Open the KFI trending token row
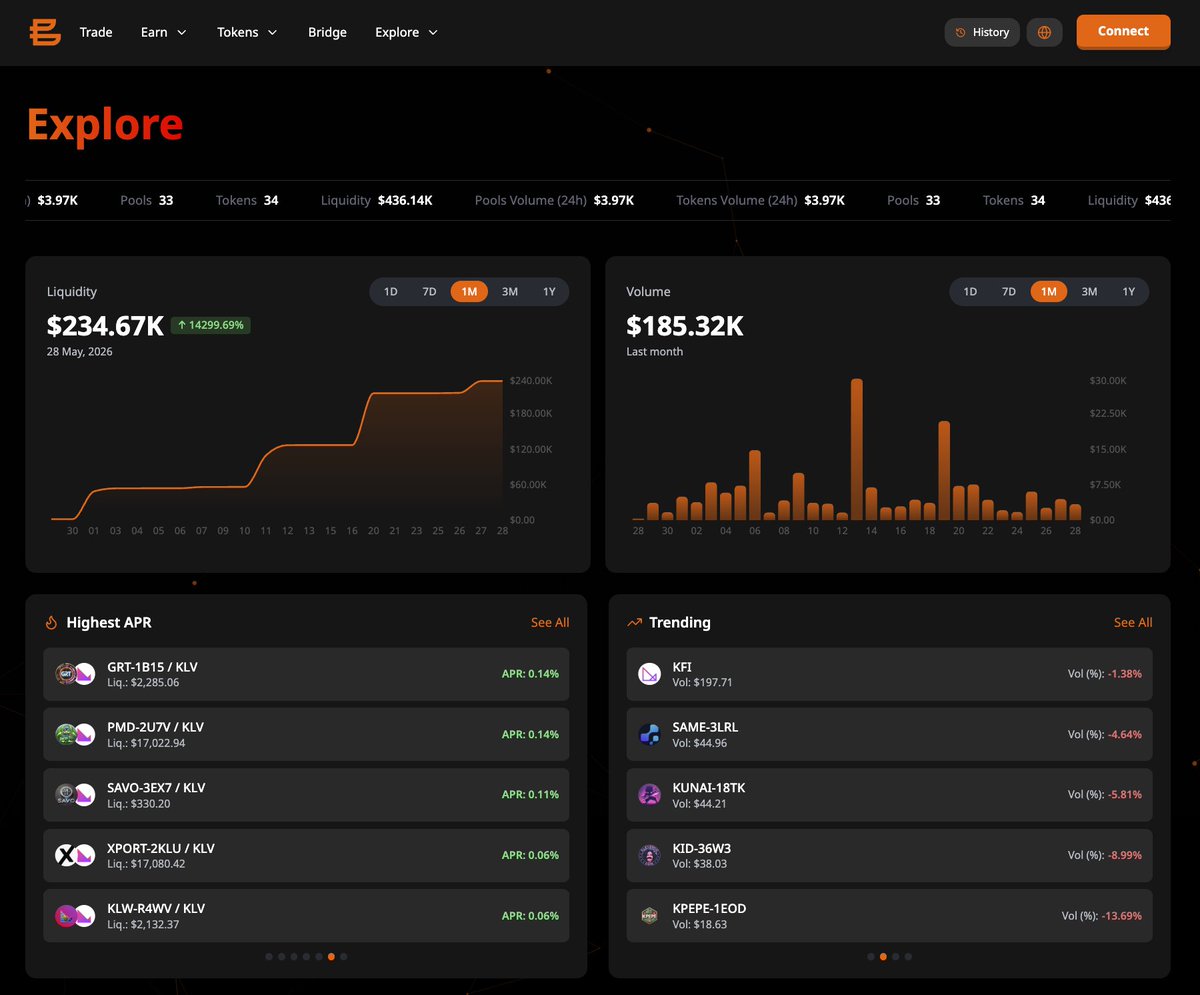 click(x=889, y=674)
